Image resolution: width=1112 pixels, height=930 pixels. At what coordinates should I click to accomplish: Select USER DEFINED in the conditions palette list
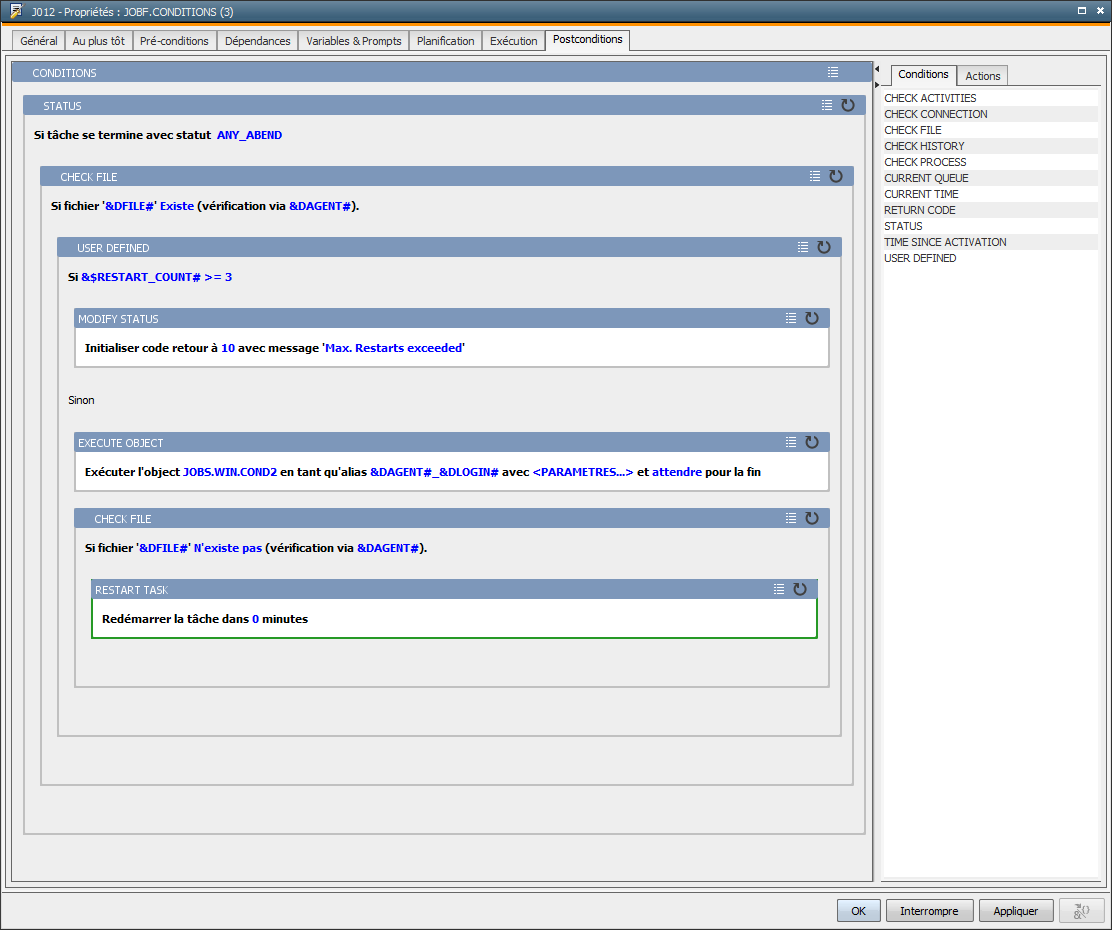pyautogui.click(x=990, y=258)
